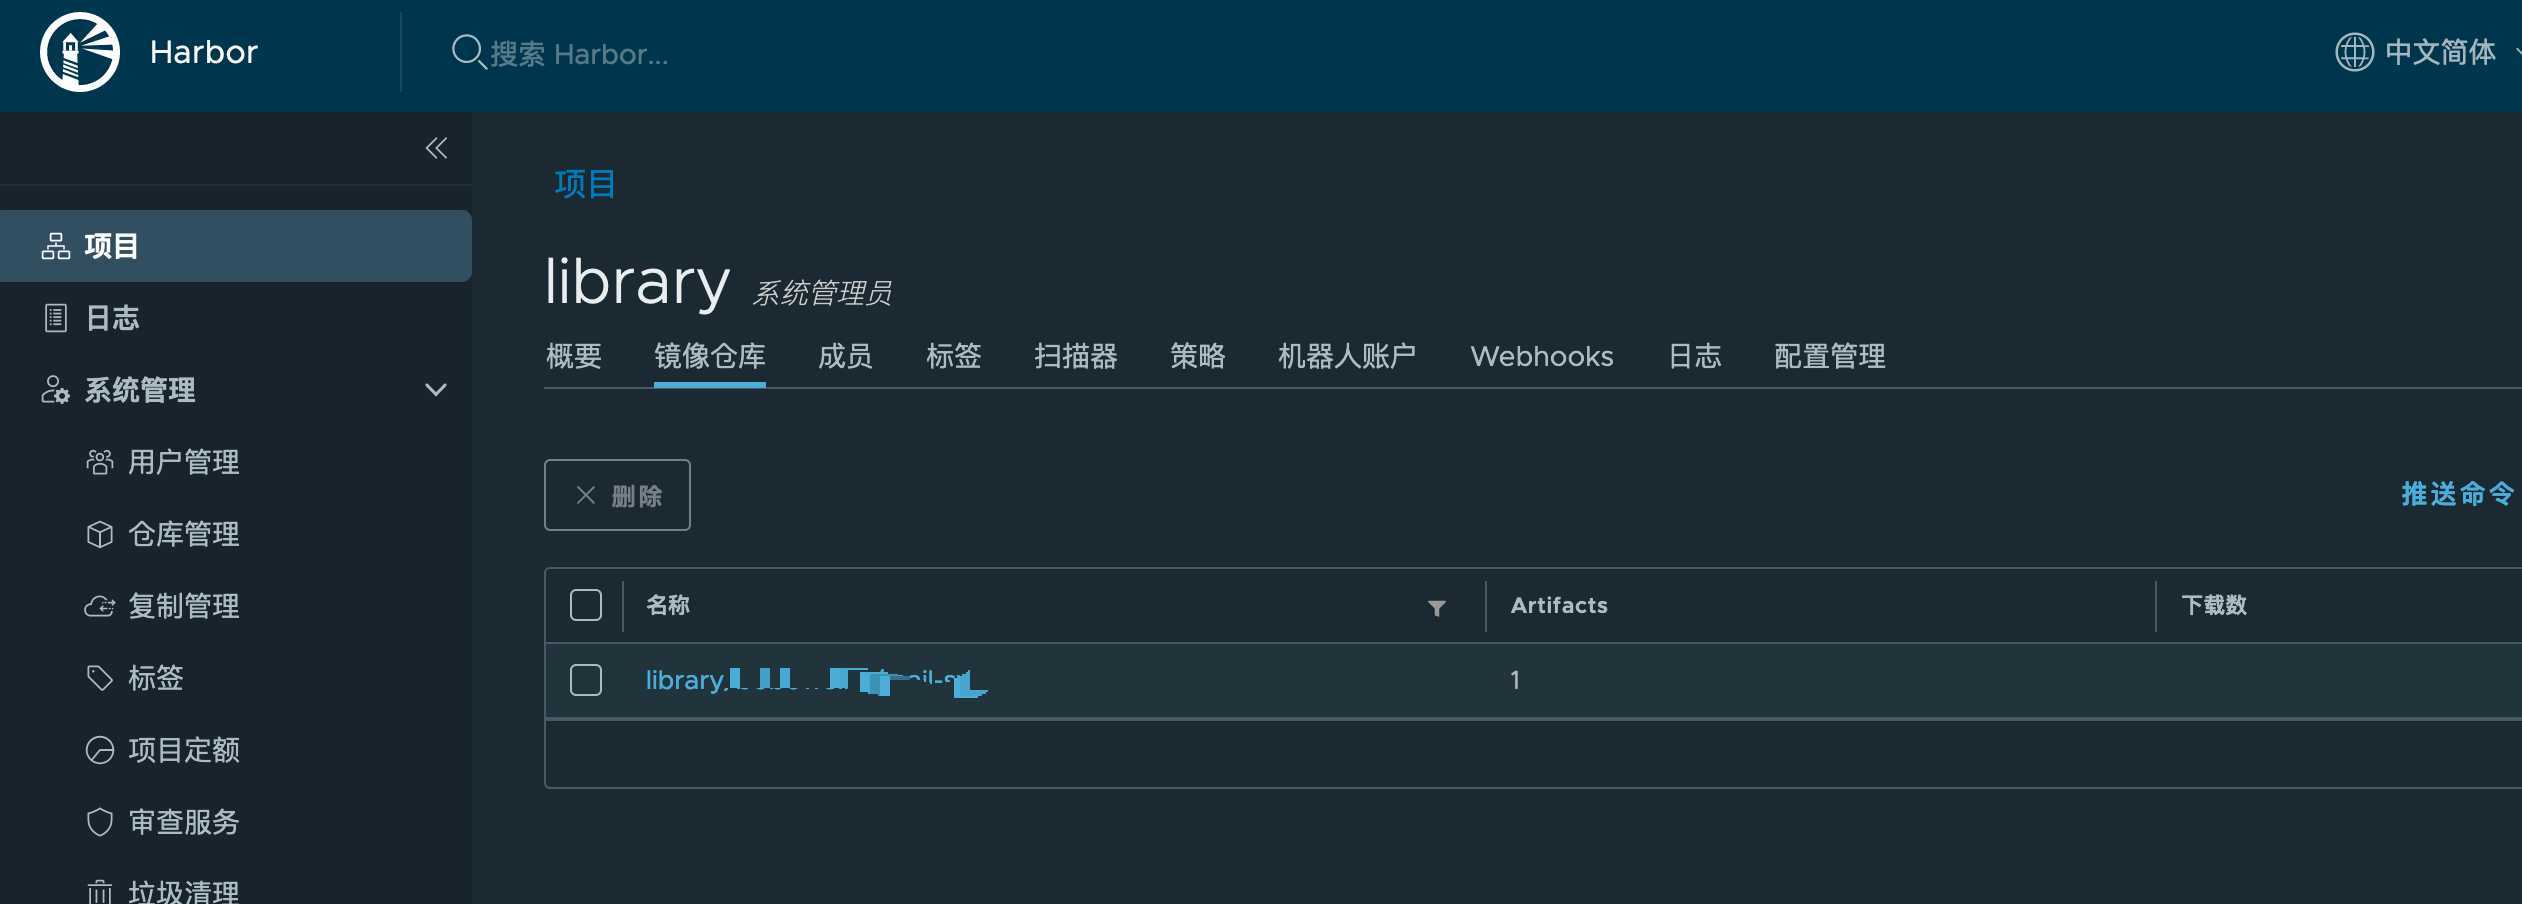The height and width of the screenshot is (904, 2522).
Task: Open the Webhooks tab
Action: (x=1542, y=356)
